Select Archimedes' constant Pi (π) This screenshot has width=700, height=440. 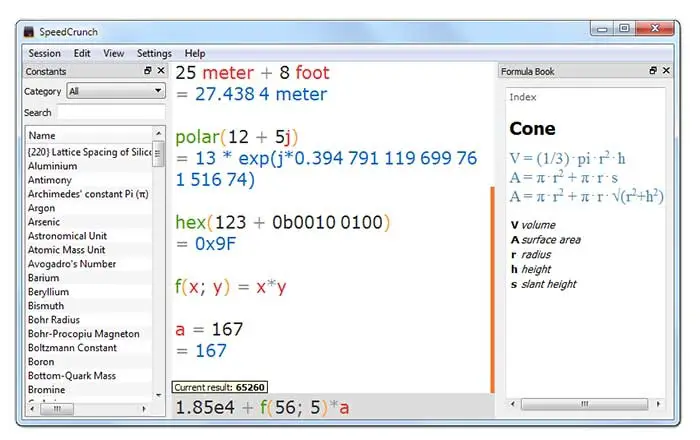[x=89, y=194]
